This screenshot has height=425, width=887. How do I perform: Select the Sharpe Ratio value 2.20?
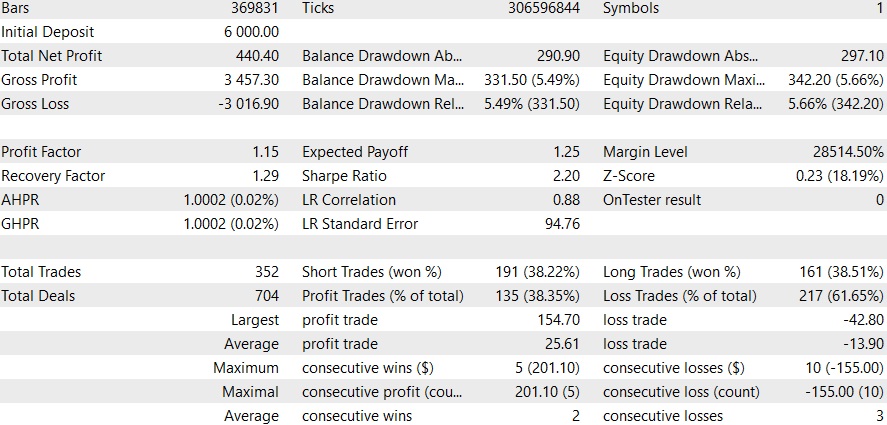[567, 176]
